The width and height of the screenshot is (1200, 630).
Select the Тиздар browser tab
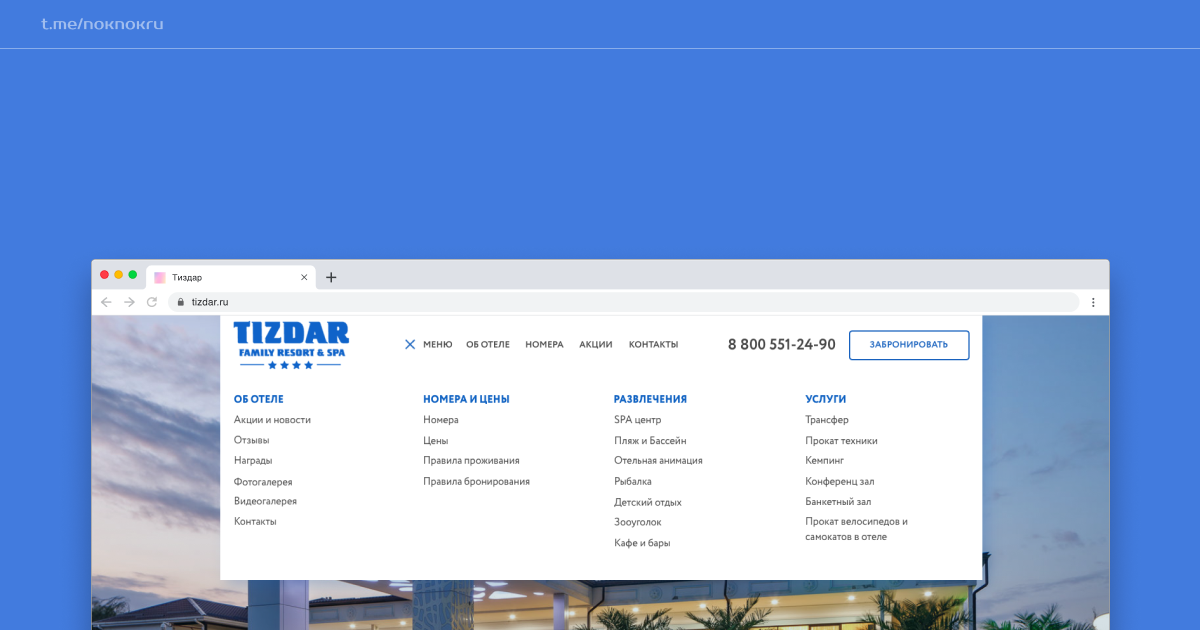230,277
